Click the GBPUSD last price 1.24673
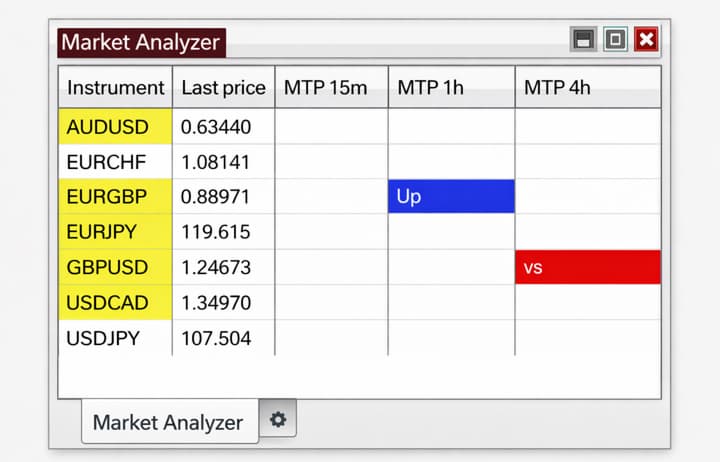Image resolution: width=720 pixels, height=462 pixels. [216, 267]
